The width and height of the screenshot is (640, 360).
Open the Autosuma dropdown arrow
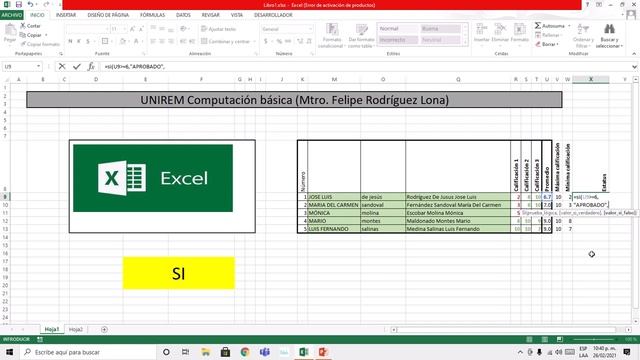pos(569,26)
